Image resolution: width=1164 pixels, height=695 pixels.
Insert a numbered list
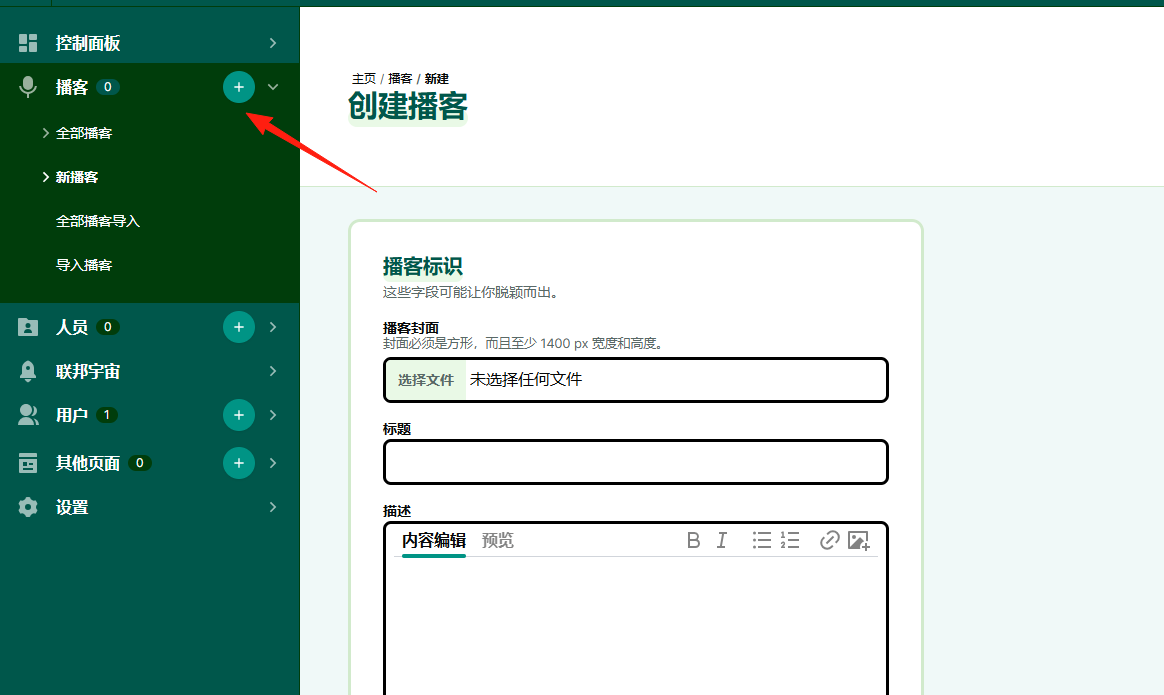790,541
